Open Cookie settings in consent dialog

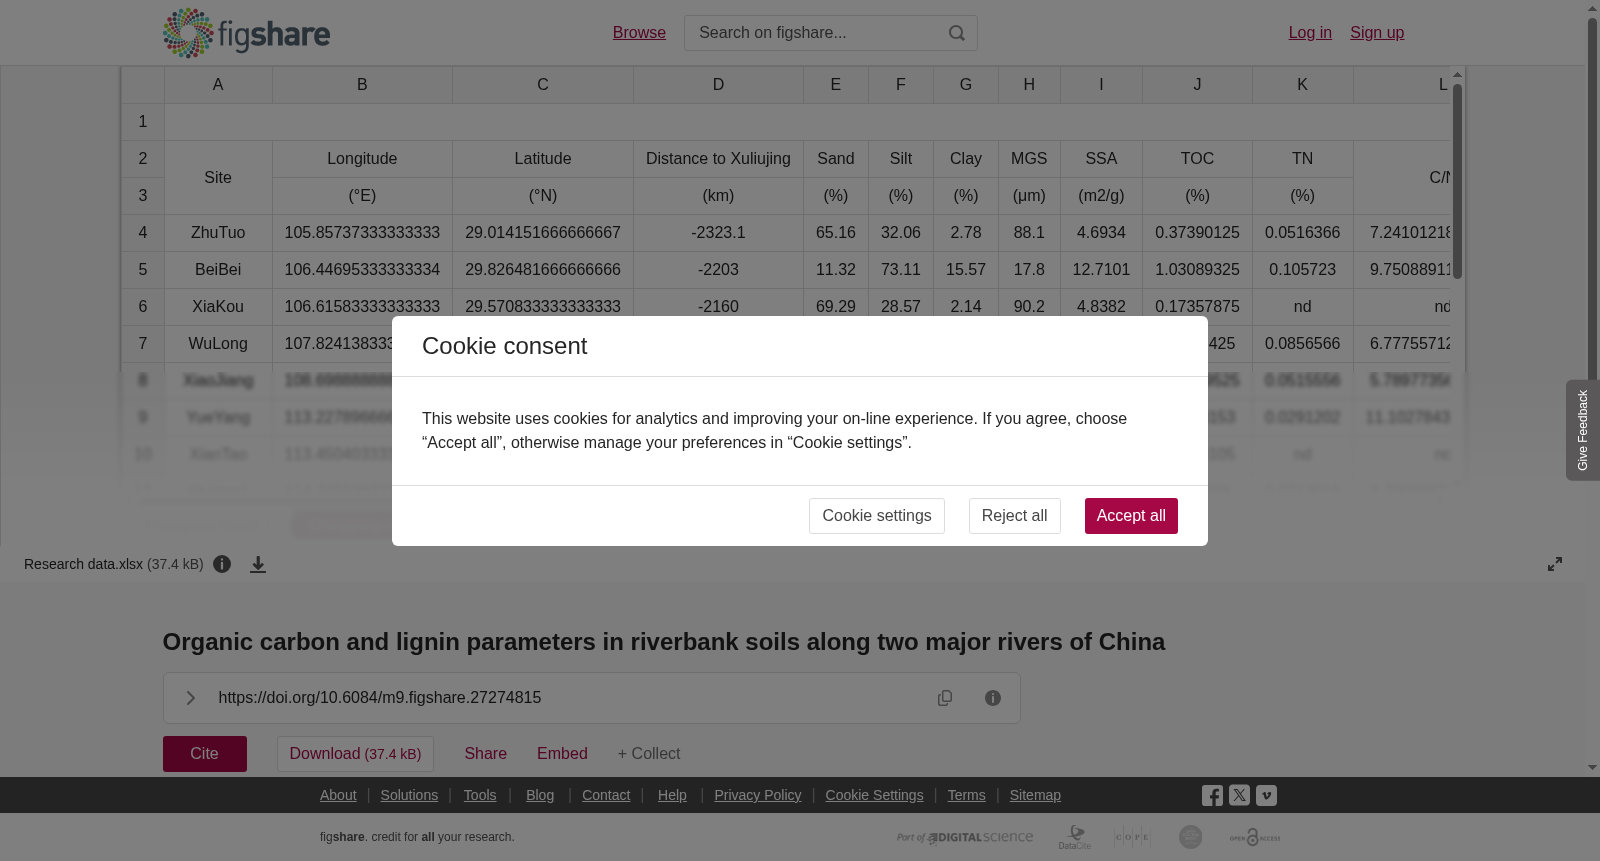tap(877, 516)
